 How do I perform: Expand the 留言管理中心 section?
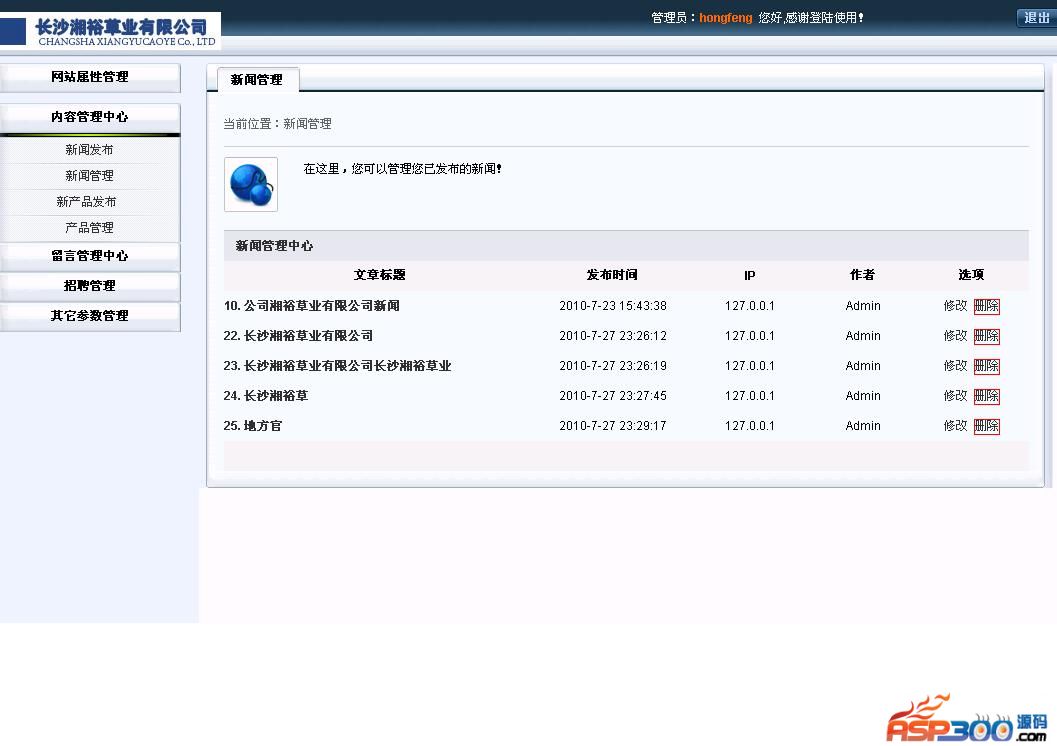(x=90, y=256)
